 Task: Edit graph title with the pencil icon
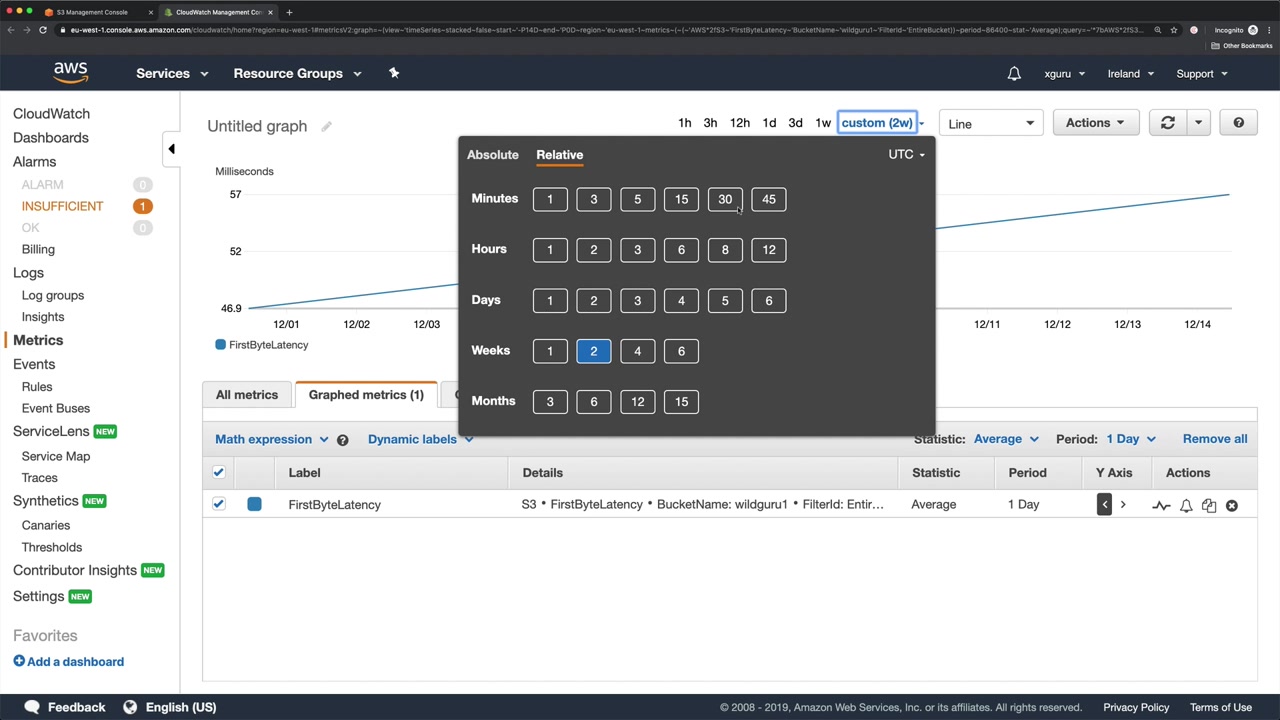326,126
